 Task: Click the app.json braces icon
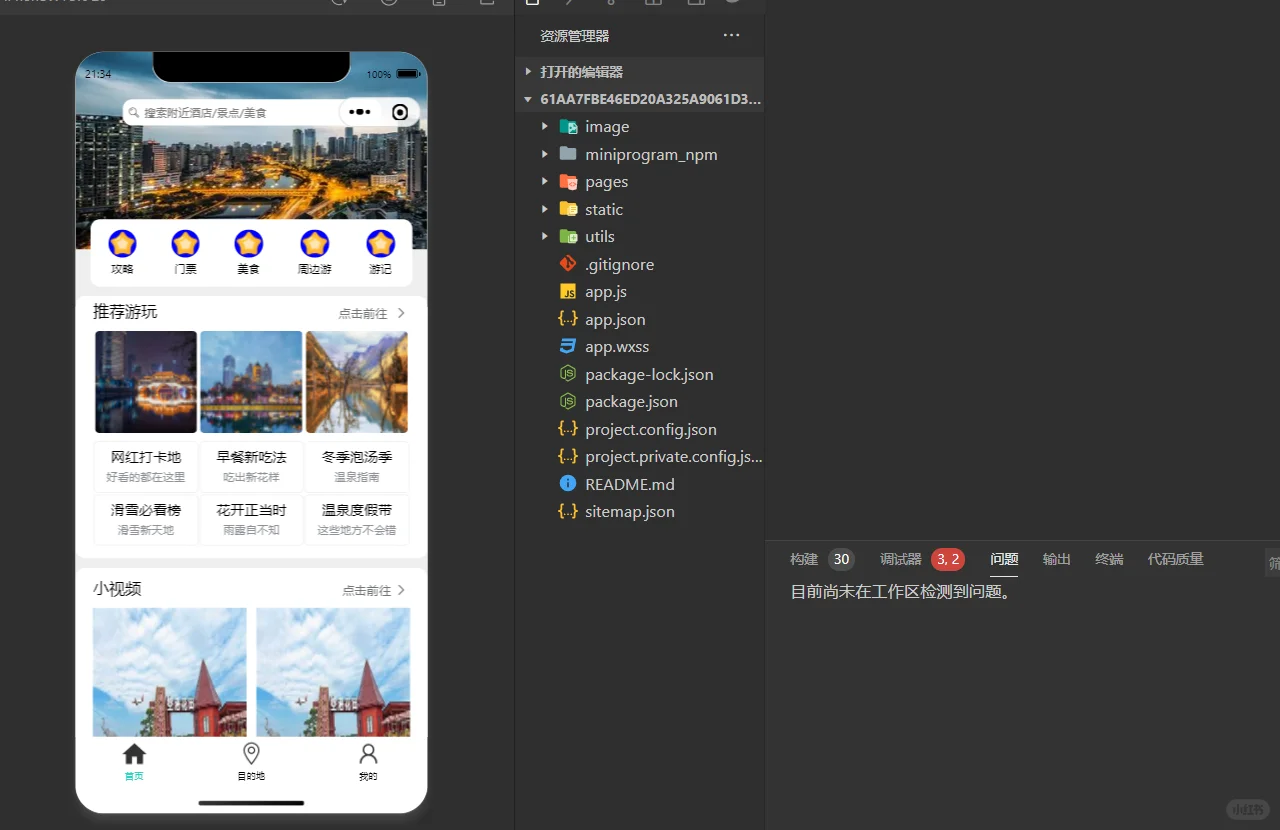click(x=568, y=319)
